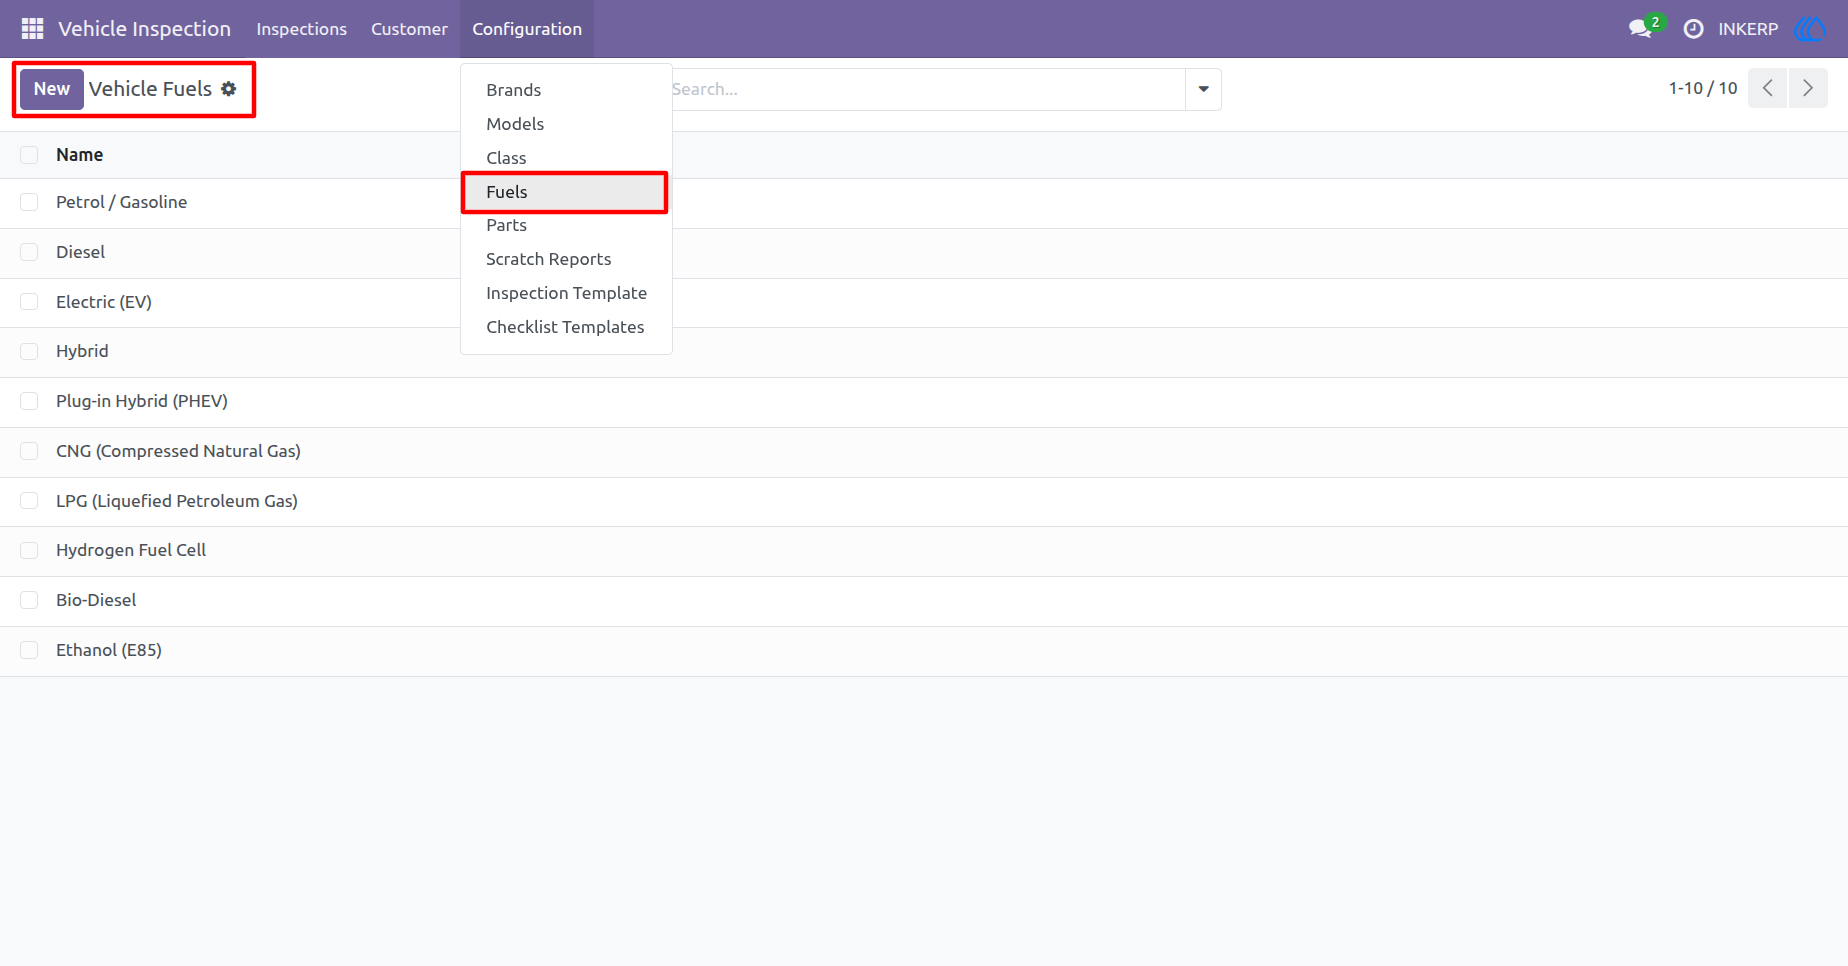The width and height of the screenshot is (1848, 966).
Task: Open the Bio-Diesel fuel record
Action: coord(96,600)
